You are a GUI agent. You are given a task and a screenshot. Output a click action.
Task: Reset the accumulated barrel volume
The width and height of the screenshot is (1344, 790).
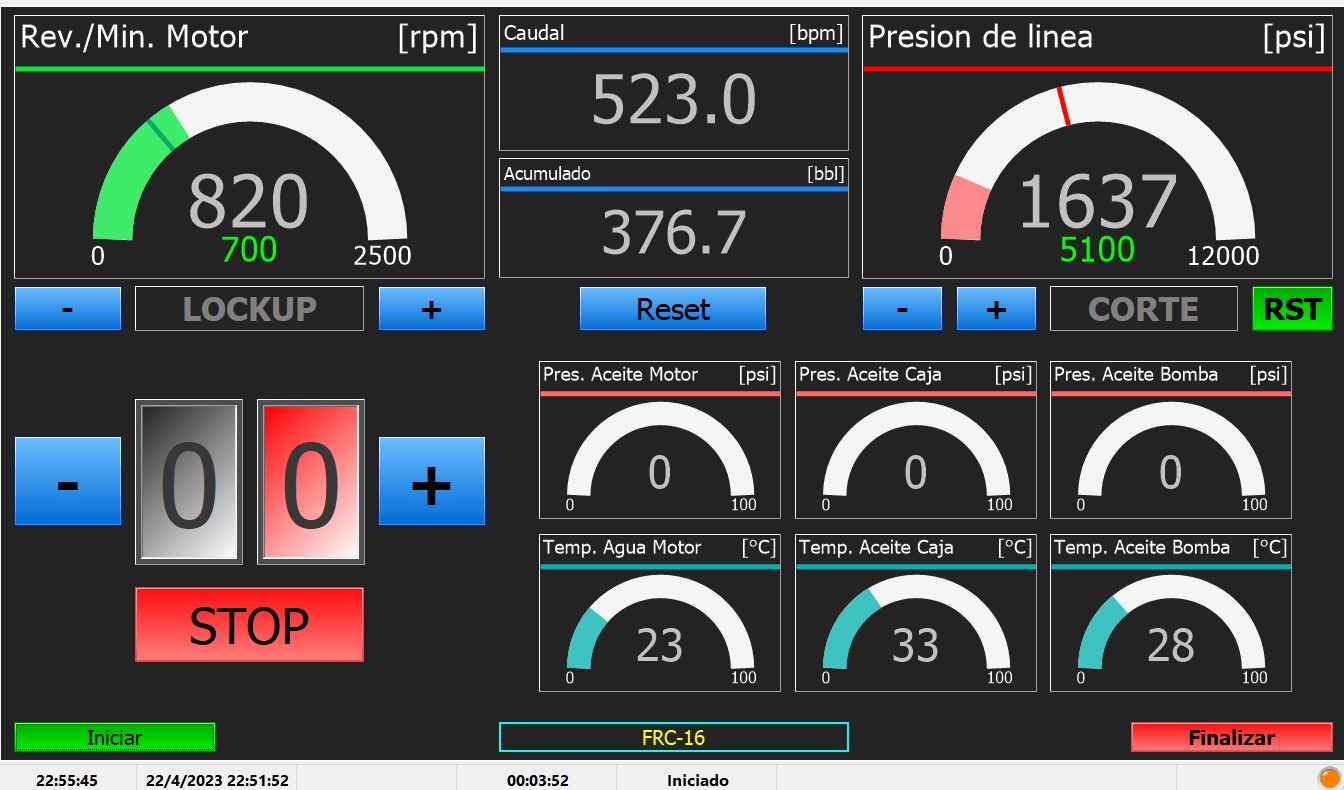coord(673,309)
